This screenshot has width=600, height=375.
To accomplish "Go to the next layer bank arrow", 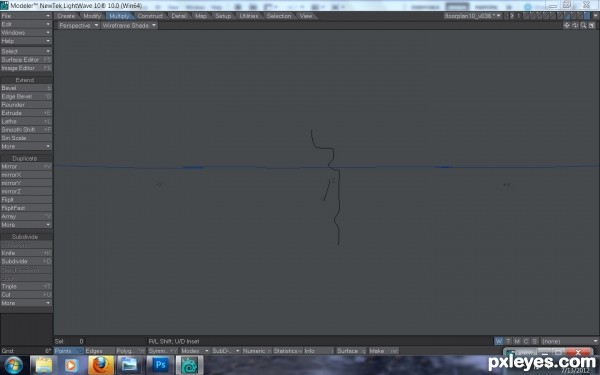I will (x=512, y=16).
